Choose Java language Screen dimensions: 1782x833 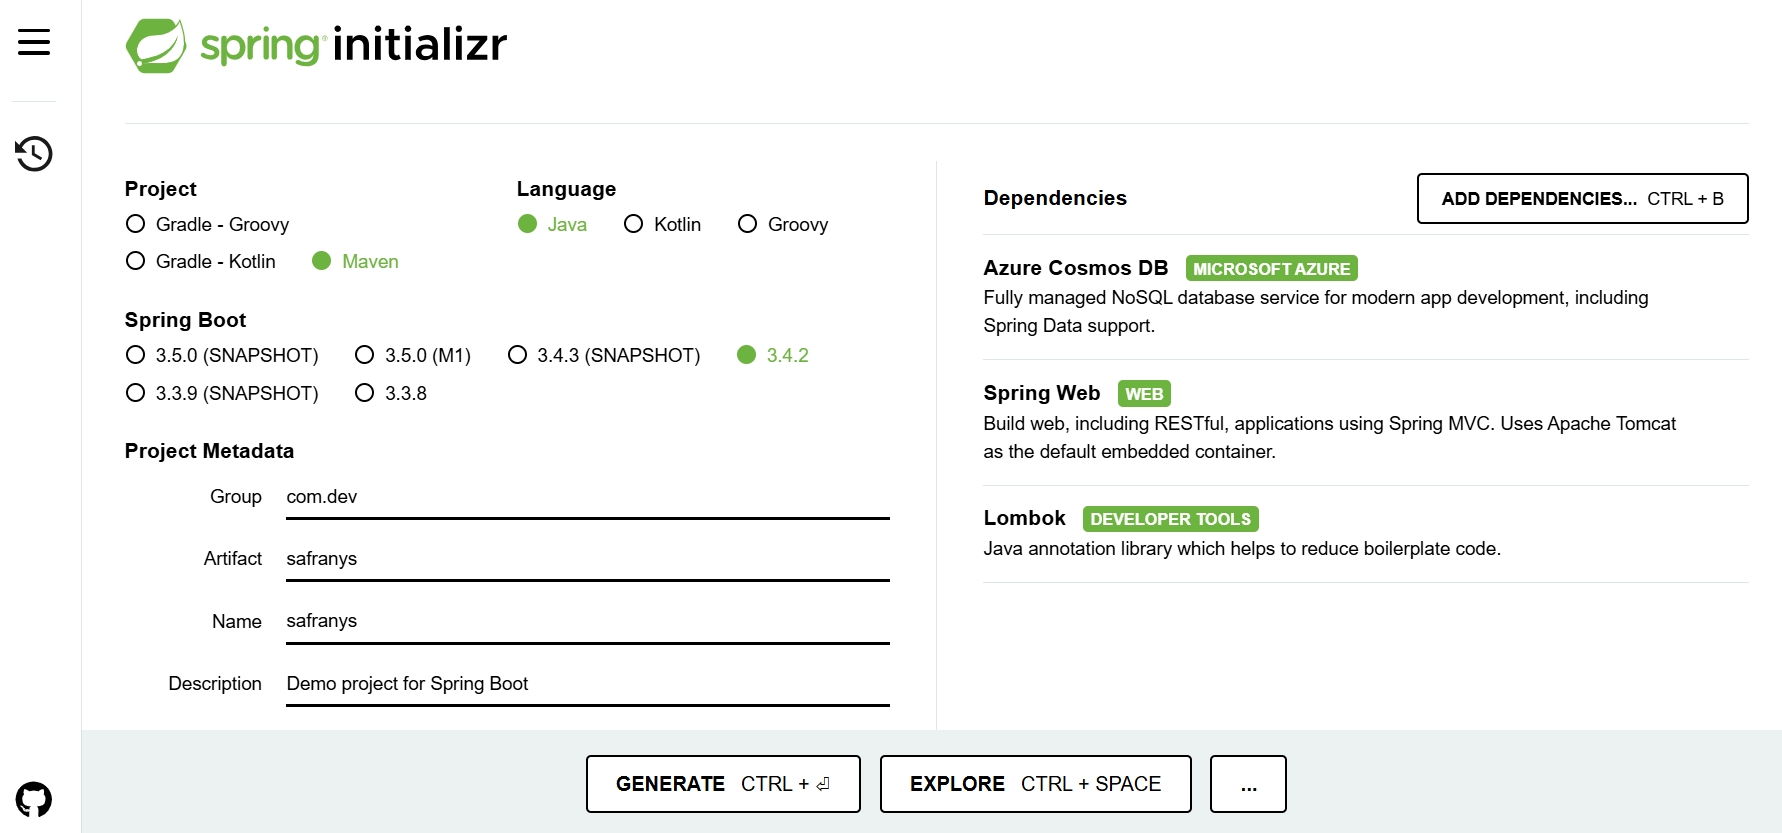click(552, 224)
